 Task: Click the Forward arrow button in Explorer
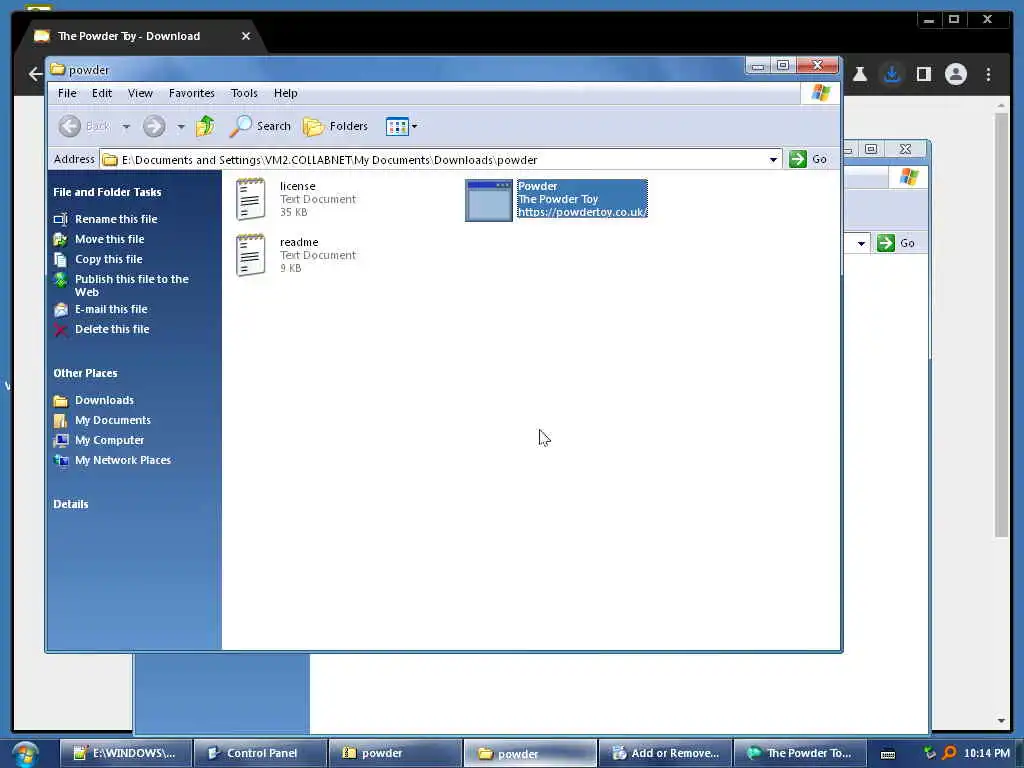[154, 126]
